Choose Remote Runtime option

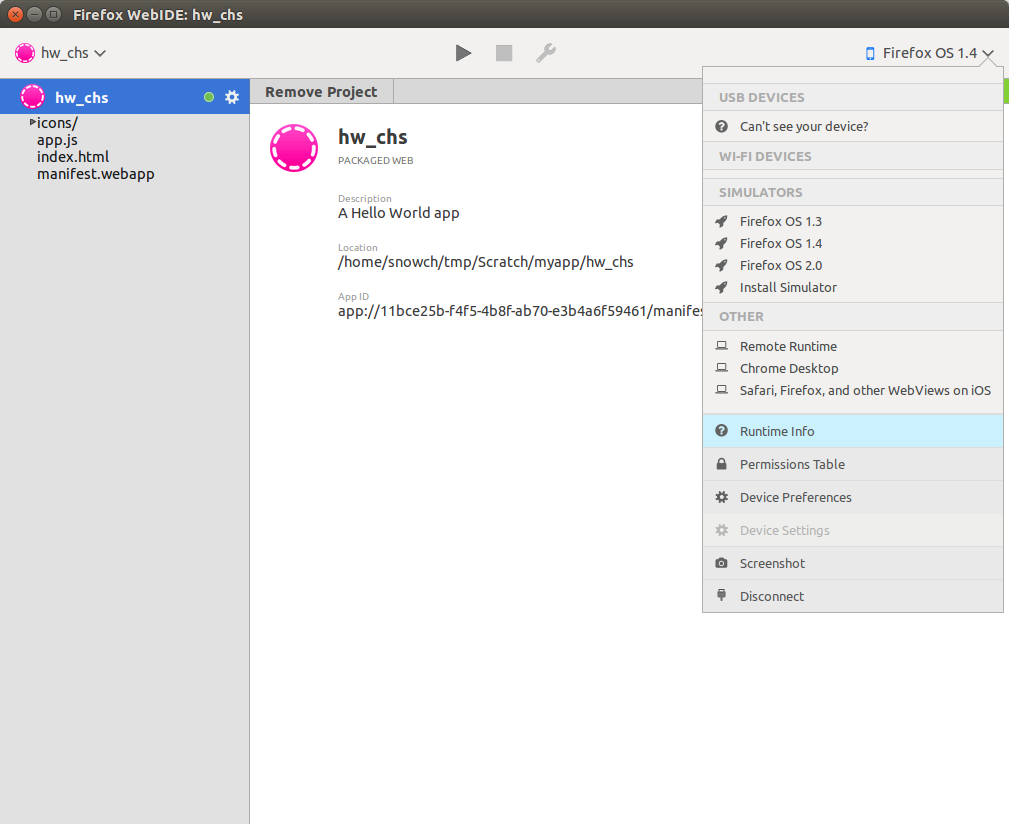pos(853,346)
